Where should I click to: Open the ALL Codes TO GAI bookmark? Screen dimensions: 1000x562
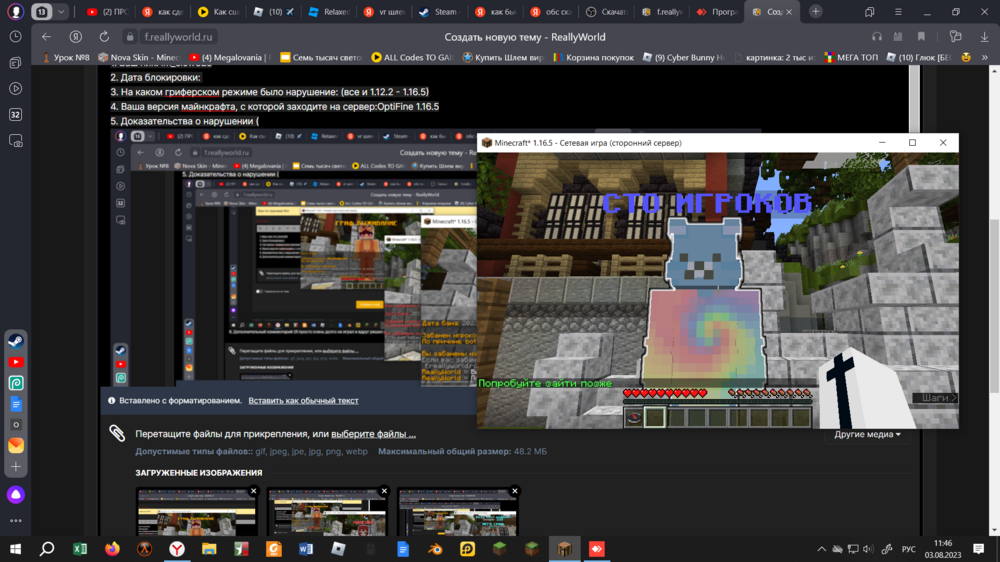point(412,57)
